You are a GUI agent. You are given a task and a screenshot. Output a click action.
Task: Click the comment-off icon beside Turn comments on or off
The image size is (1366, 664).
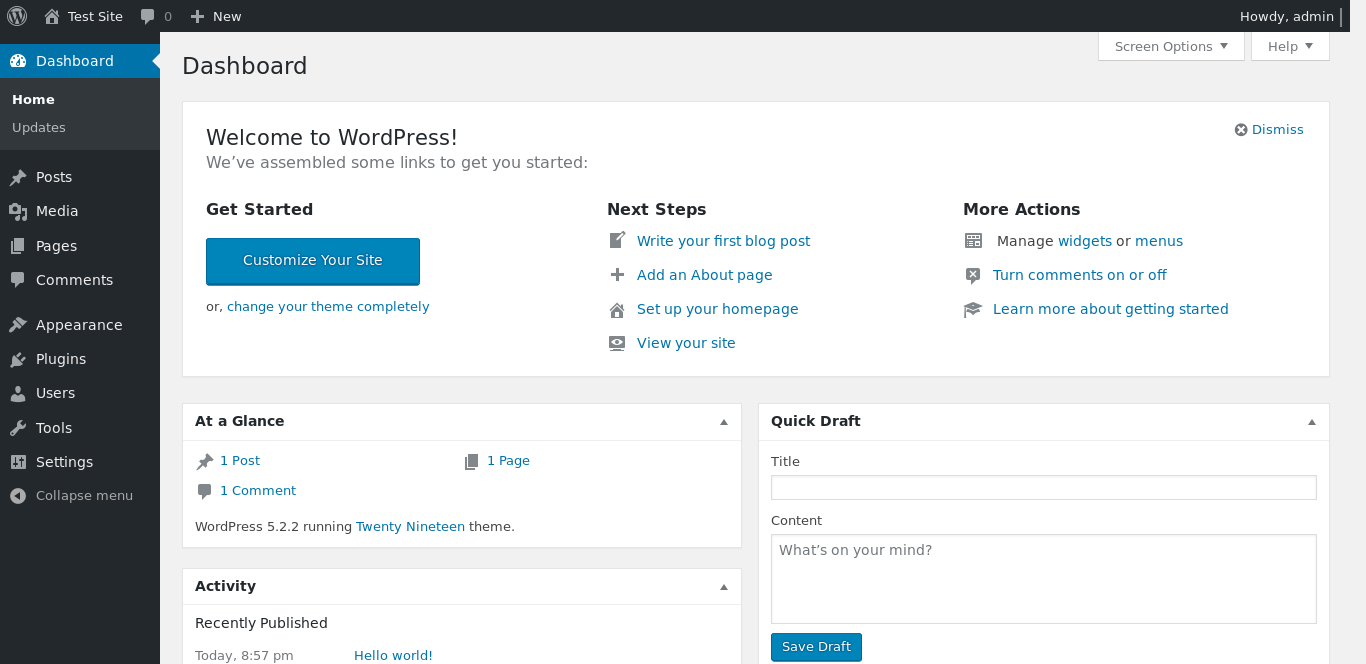pos(973,276)
